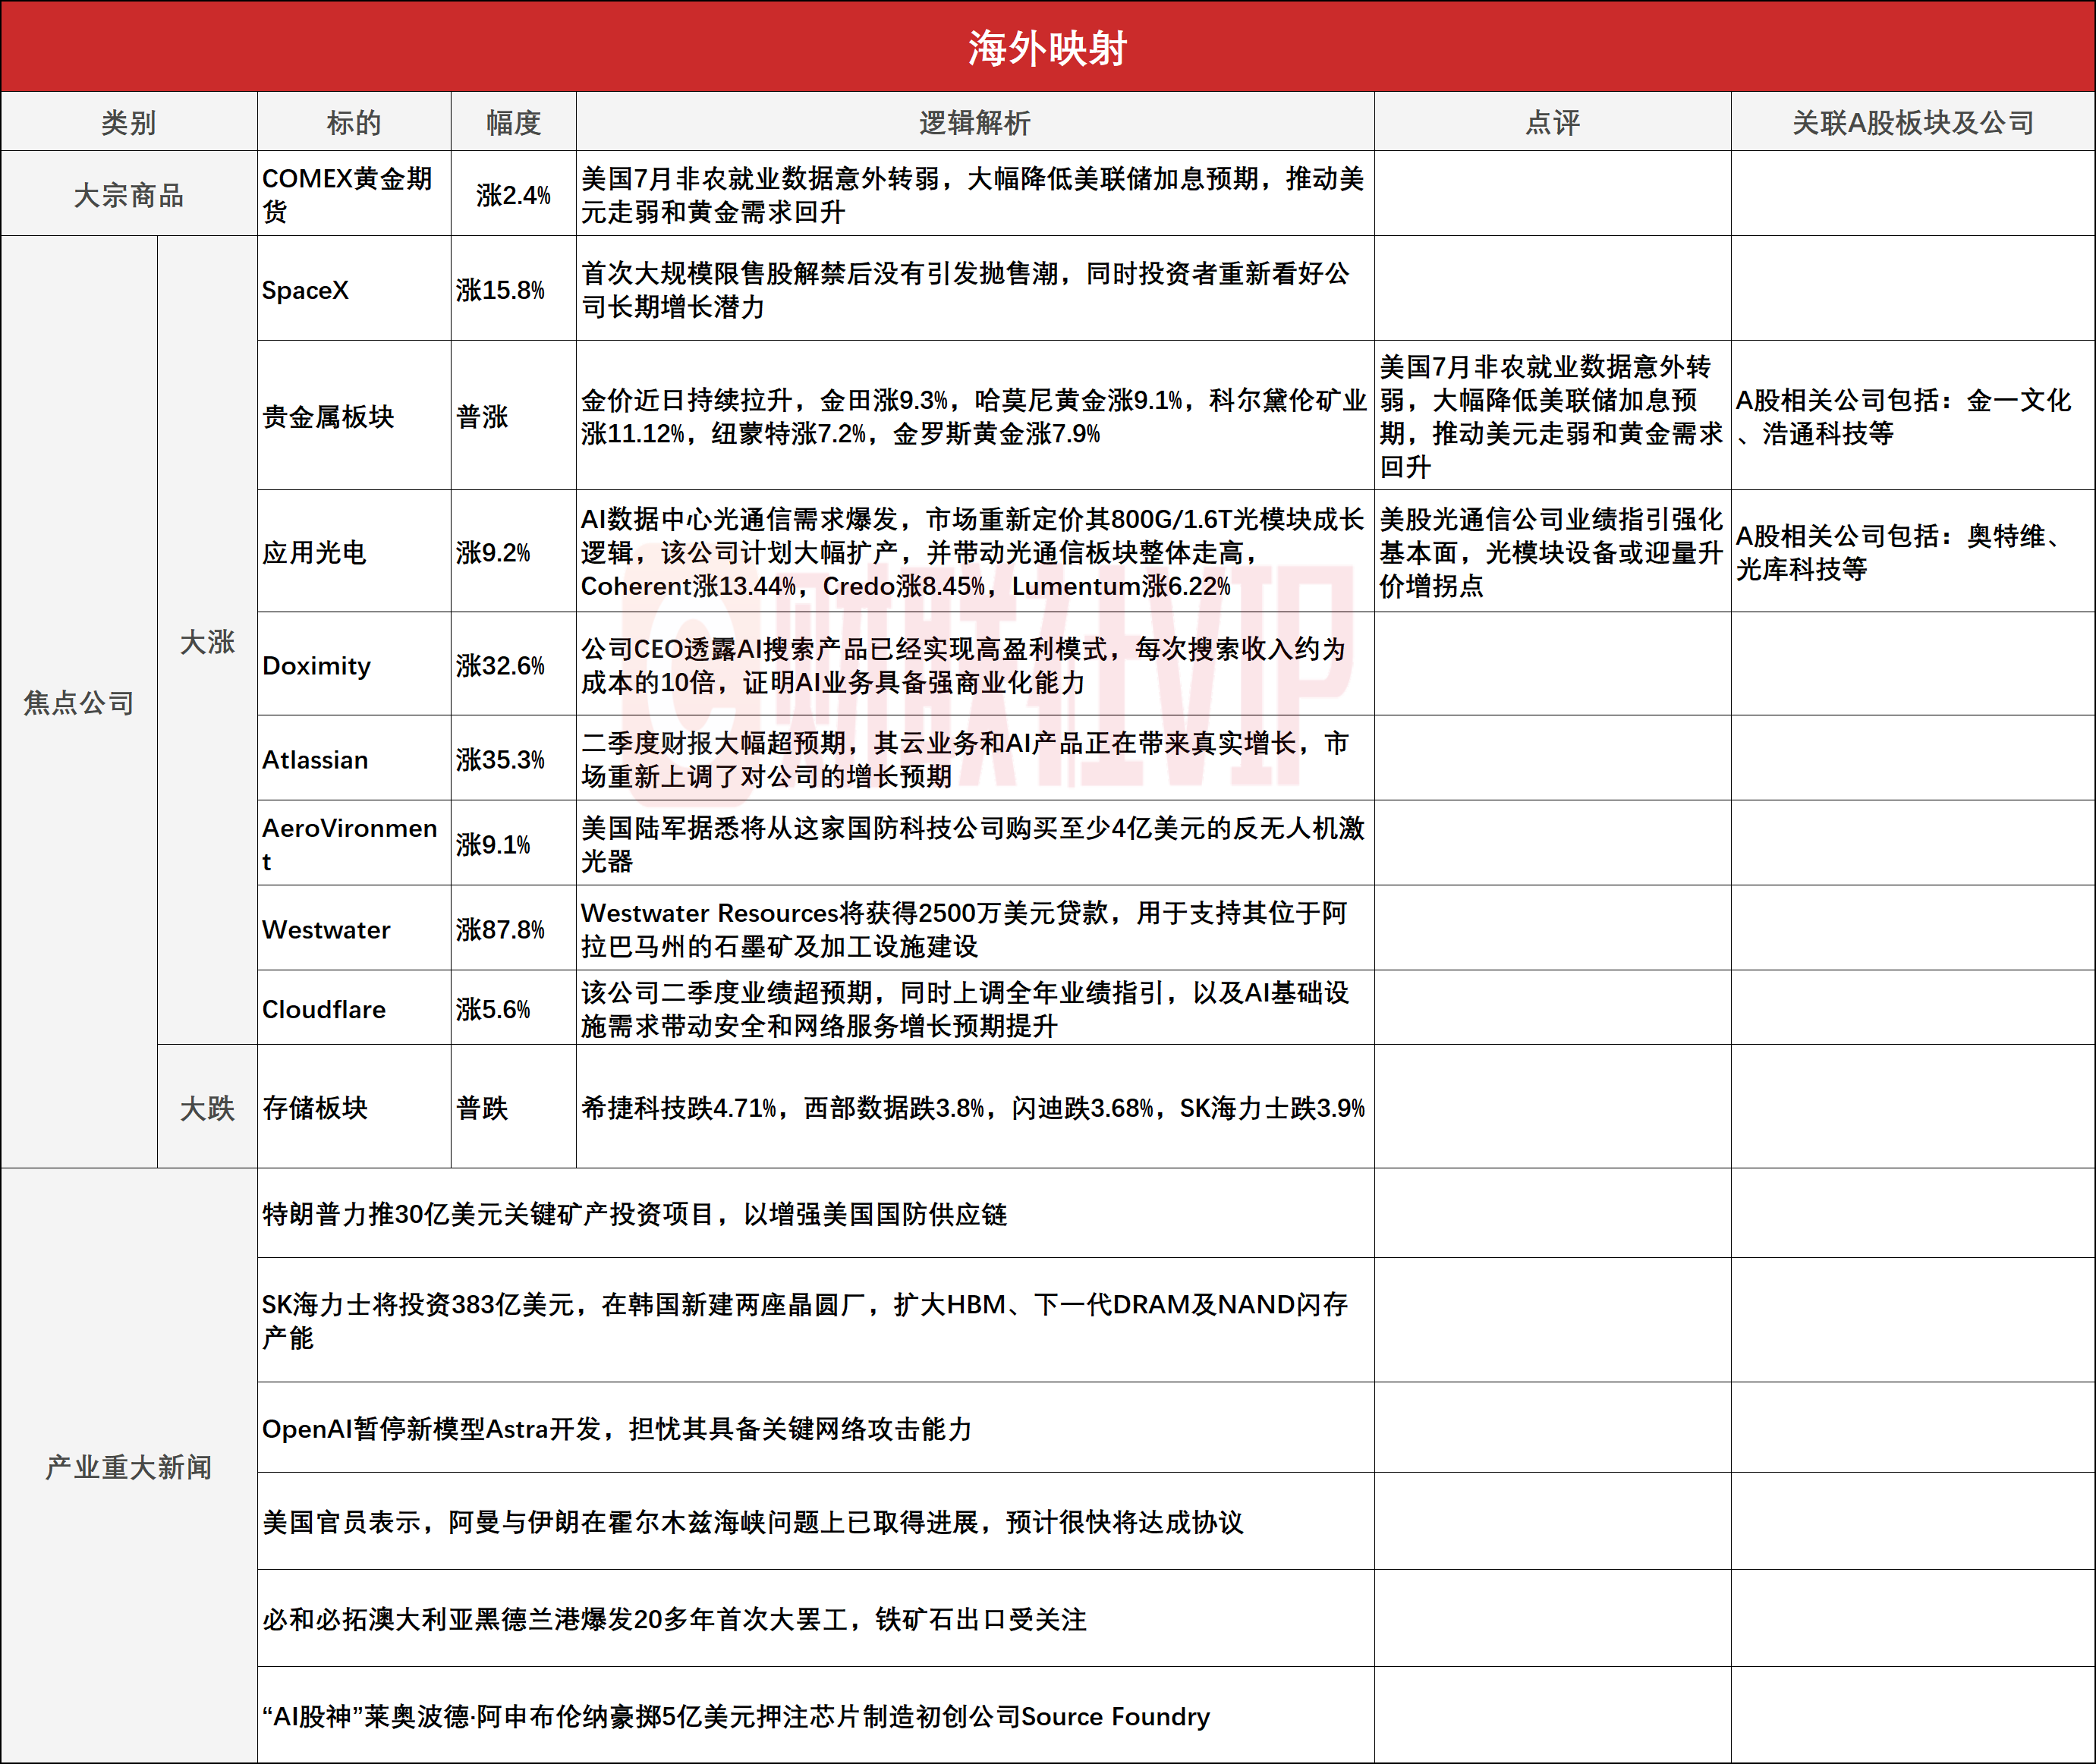Screen dimensions: 2096x1764
Task: Select the 特朗普力推30亿美元关键矿产 news row
Action: tap(816, 1213)
